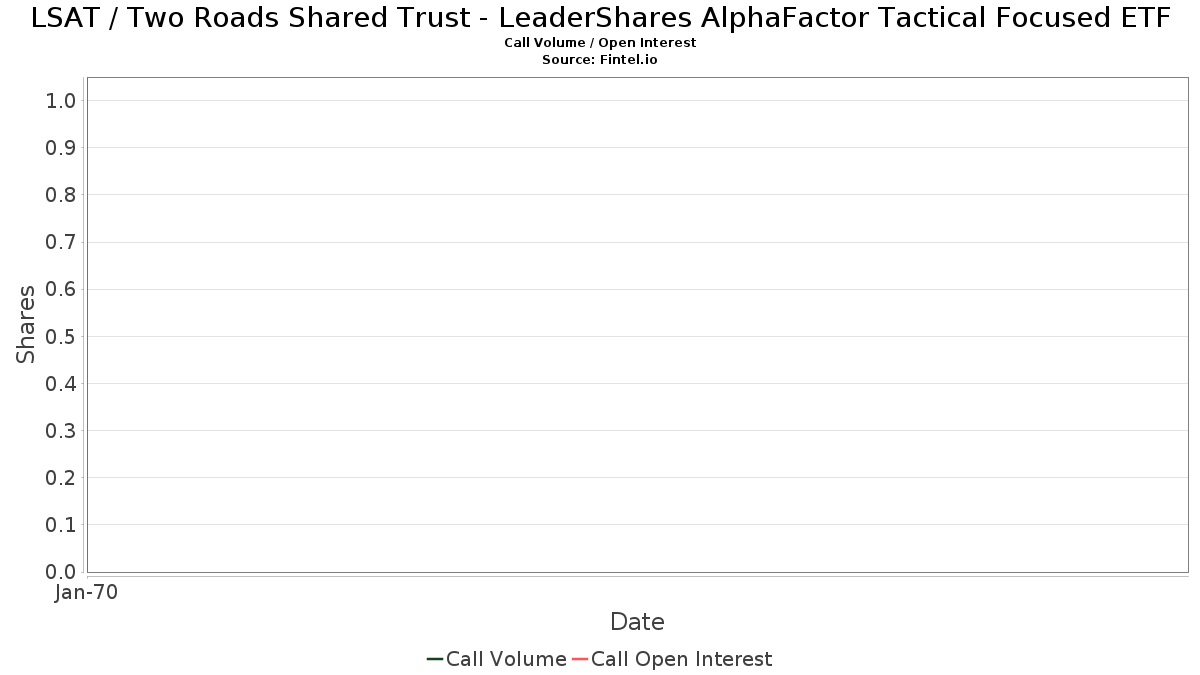Click the Date x-axis title
1200x675 pixels.
point(637,622)
